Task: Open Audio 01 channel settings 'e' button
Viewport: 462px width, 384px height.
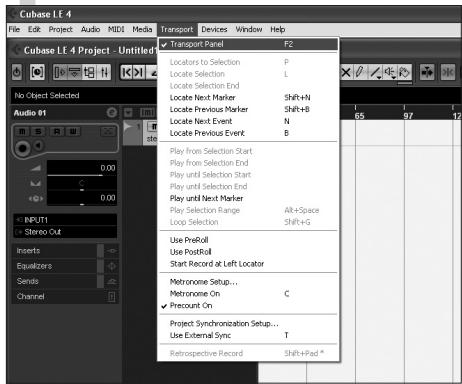Action: [112, 113]
